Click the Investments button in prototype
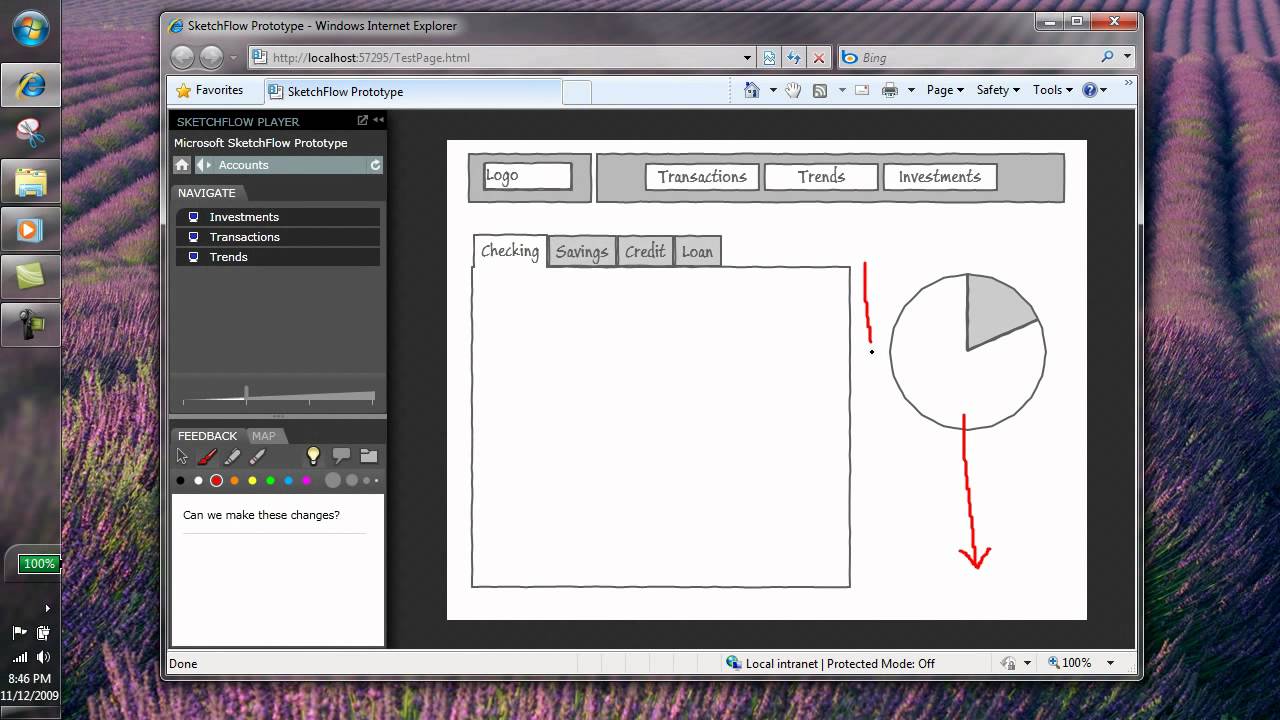 tap(940, 177)
